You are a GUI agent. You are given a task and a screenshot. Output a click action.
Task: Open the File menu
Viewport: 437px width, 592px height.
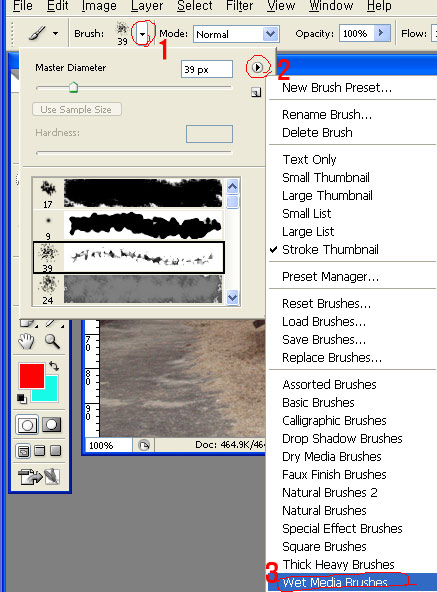tap(22, 6)
